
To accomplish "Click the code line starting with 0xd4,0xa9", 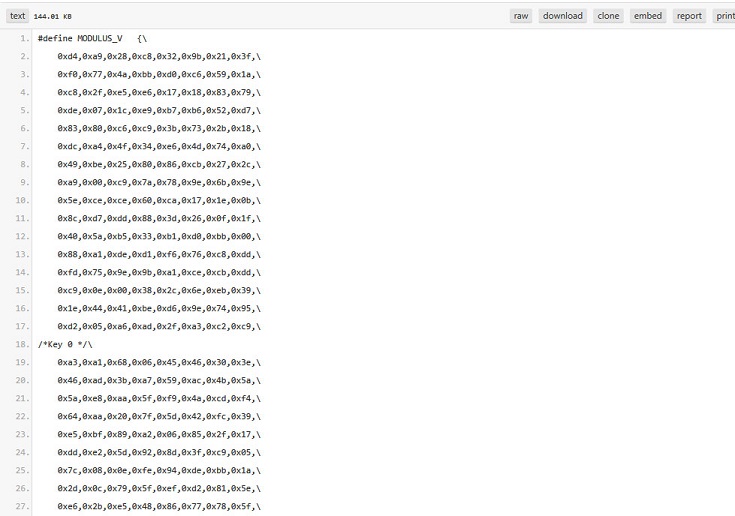I will [159, 57].
